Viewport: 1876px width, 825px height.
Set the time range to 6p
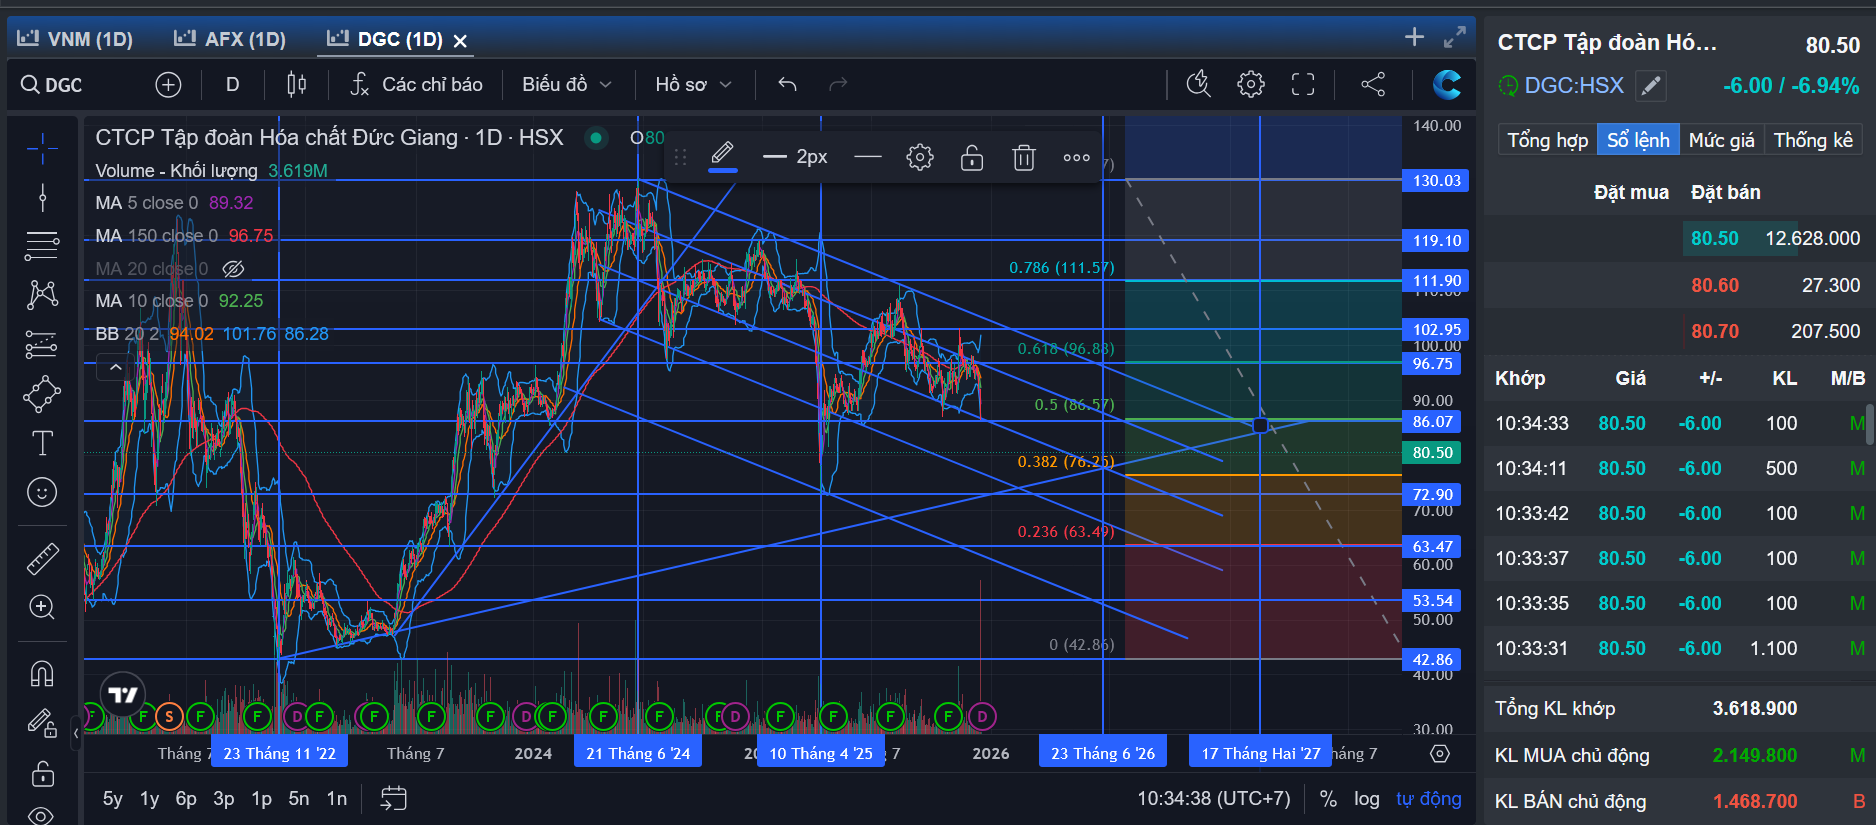coord(186,798)
